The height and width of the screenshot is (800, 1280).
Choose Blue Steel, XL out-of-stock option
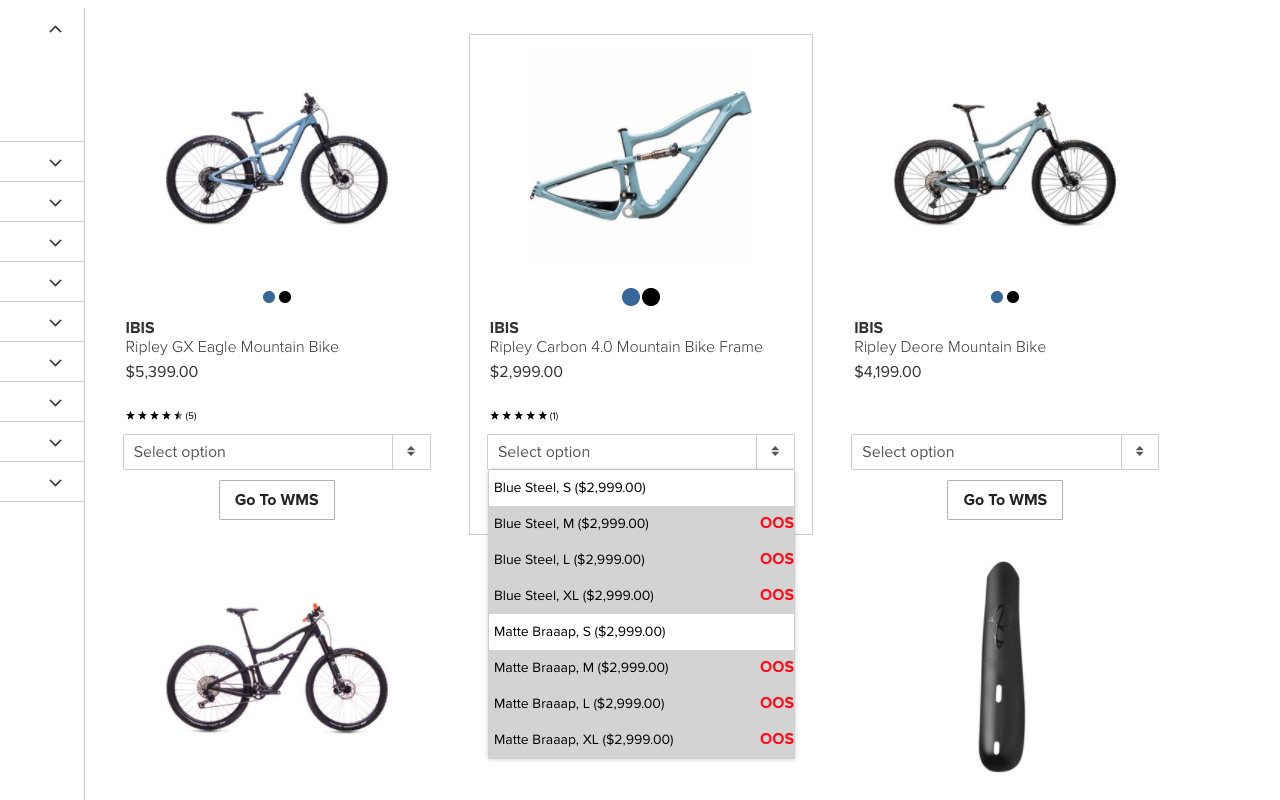point(641,596)
